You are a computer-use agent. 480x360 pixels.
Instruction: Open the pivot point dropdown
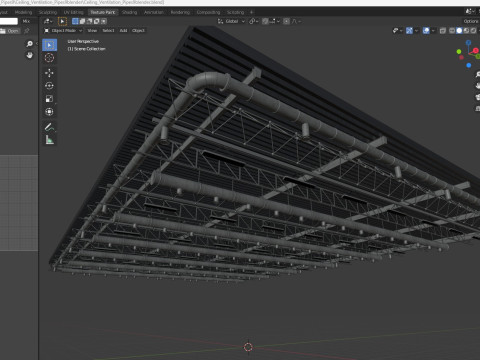(x=254, y=21)
